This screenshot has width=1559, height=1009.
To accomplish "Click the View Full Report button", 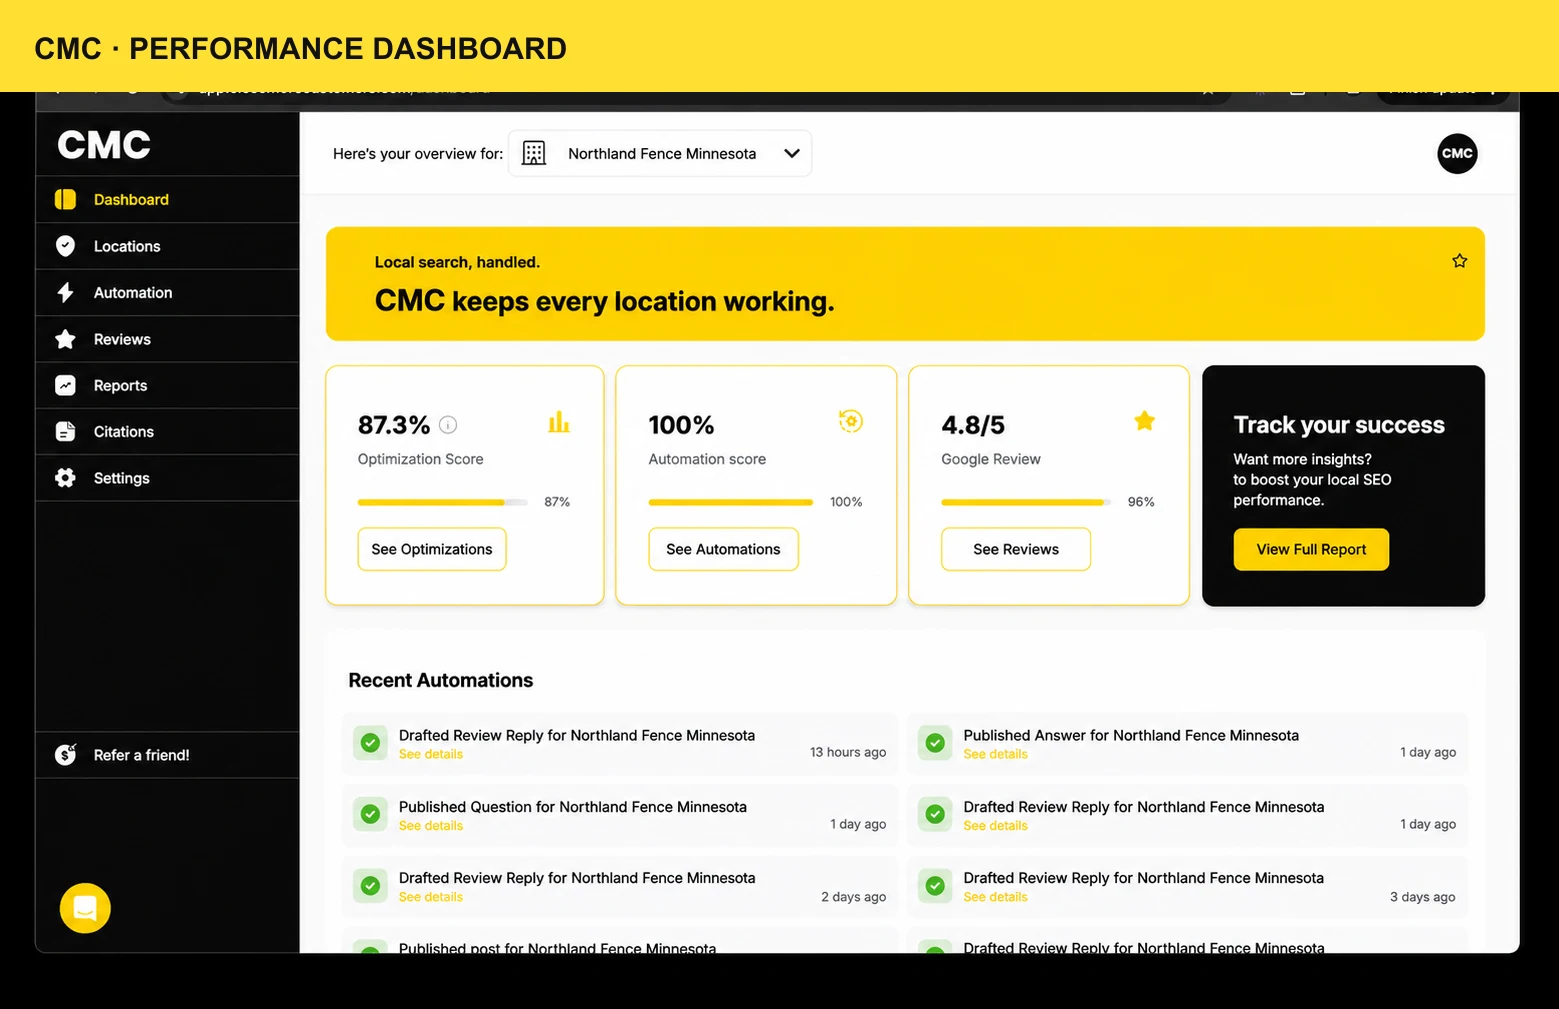I will 1311,549.
